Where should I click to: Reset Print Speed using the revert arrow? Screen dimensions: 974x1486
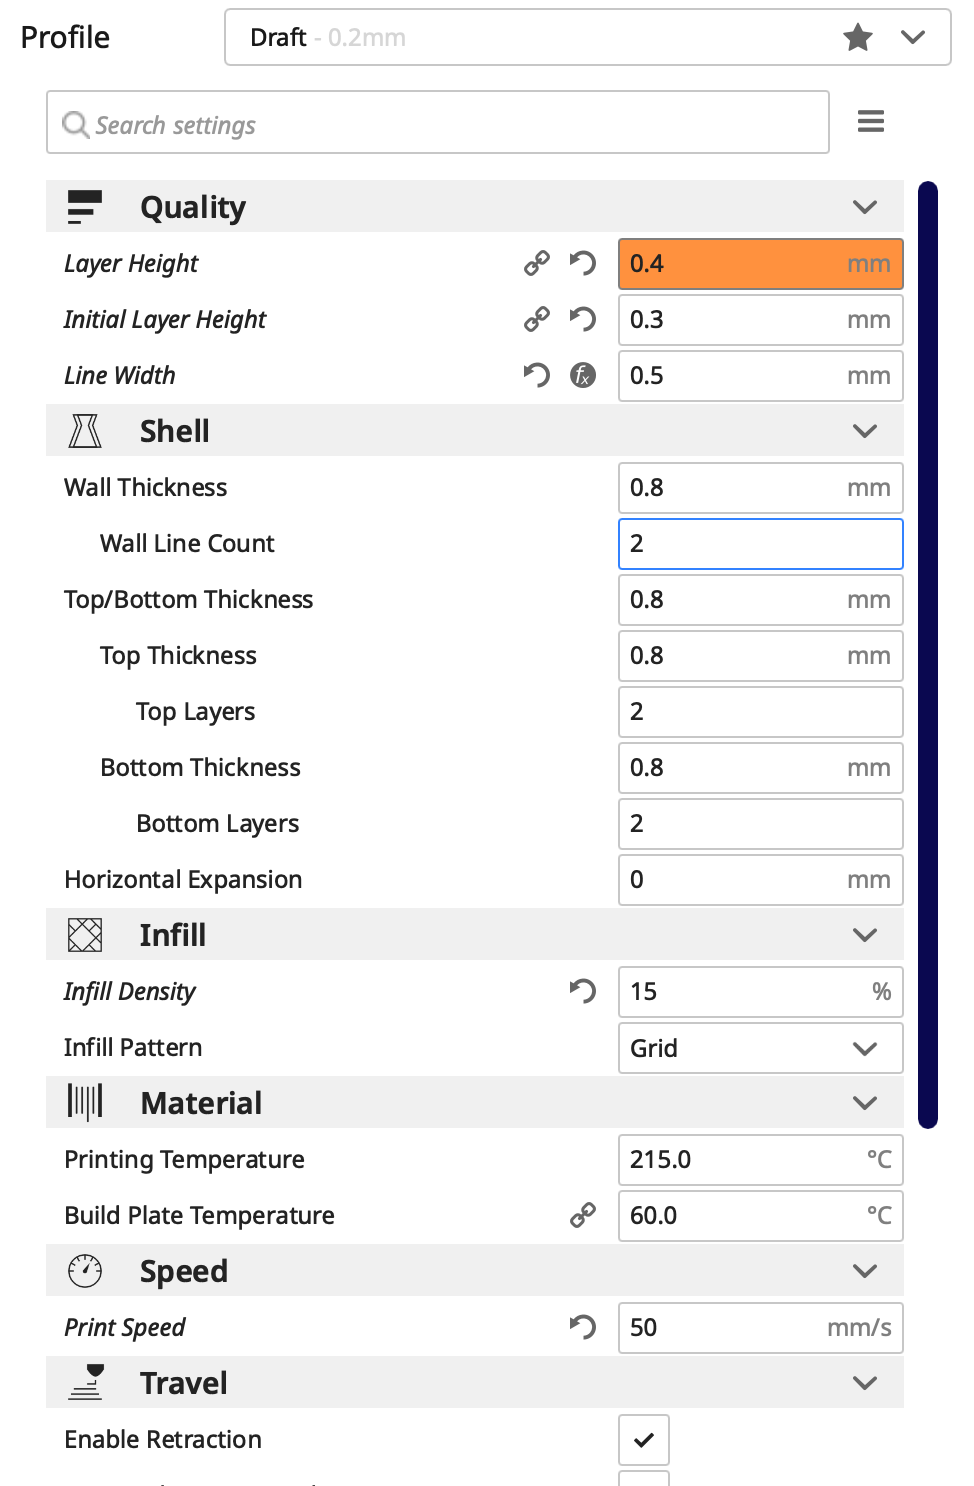(x=582, y=1327)
